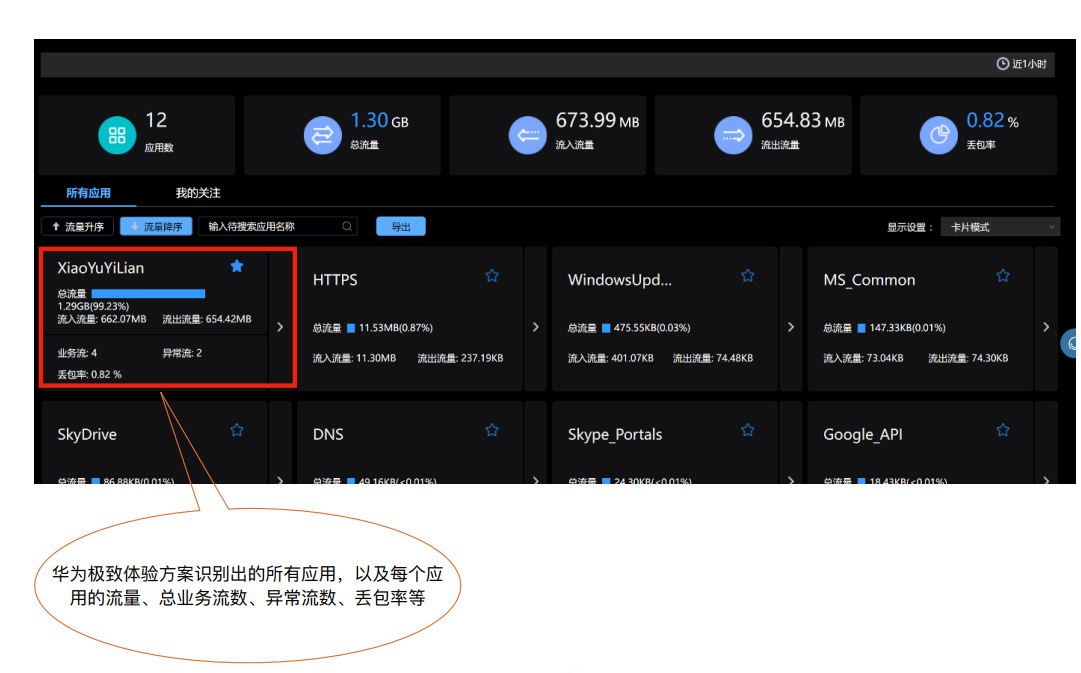Favorite the MS_Common application star
Screen dimensions: 1081x673
tap(1003, 276)
